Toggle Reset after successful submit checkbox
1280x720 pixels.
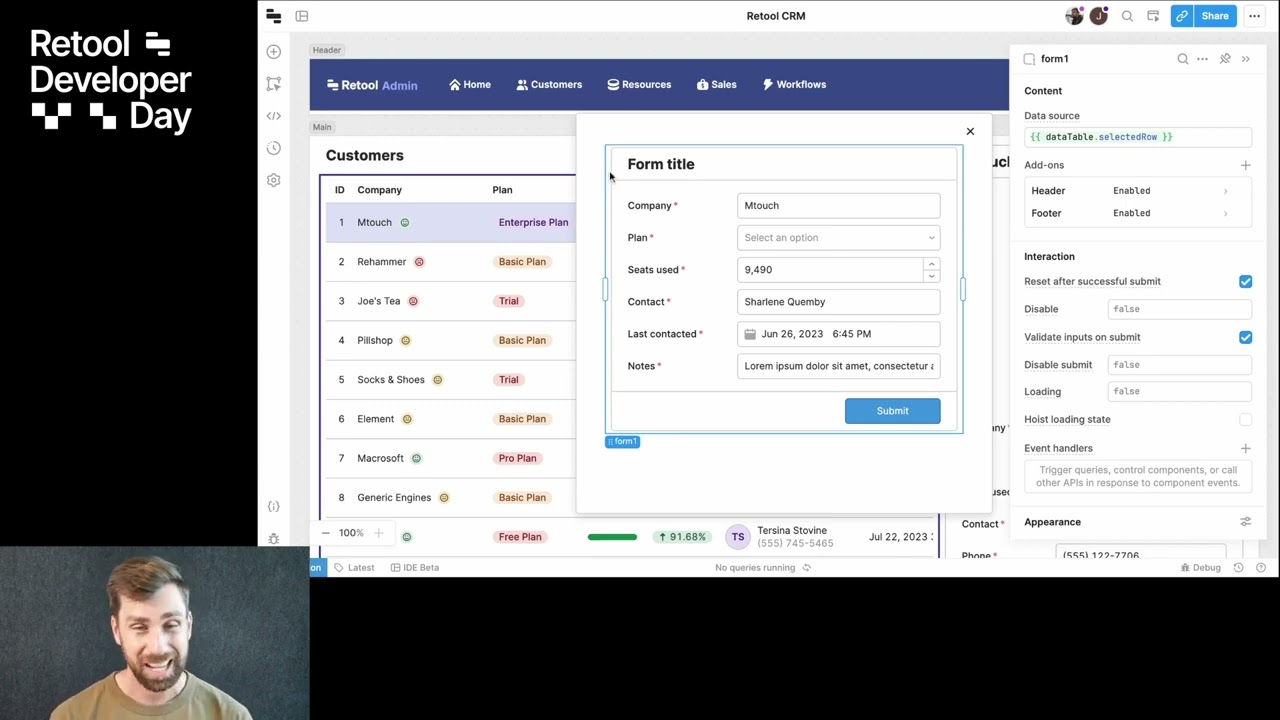point(1245,282)
